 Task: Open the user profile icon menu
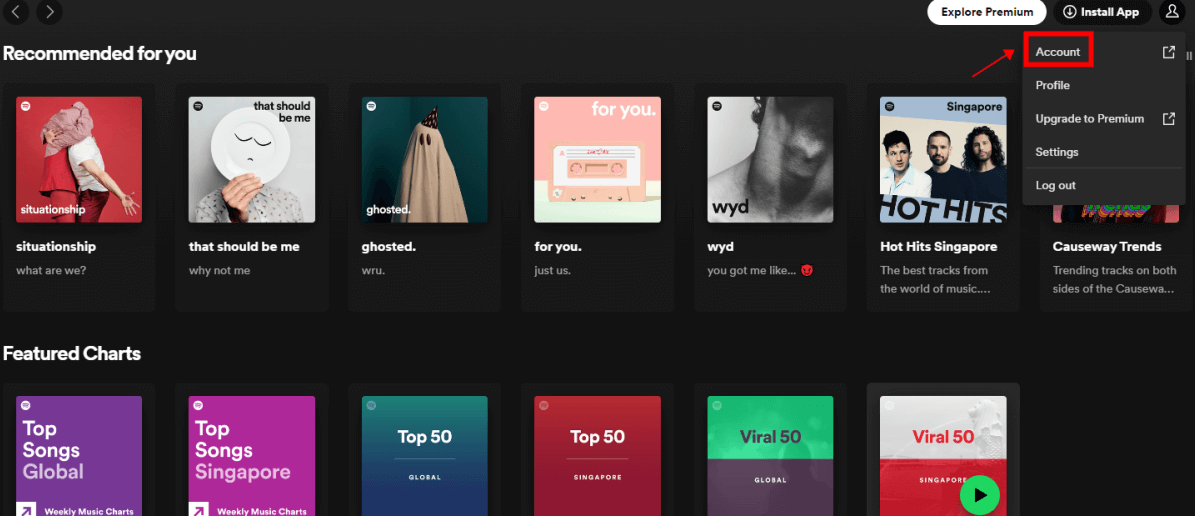click(1171, 11)
